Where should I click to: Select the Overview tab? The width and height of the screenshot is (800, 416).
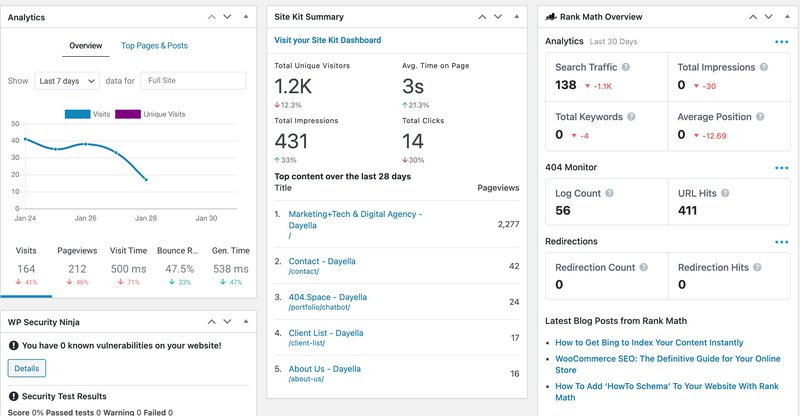(x=86, y=45)
